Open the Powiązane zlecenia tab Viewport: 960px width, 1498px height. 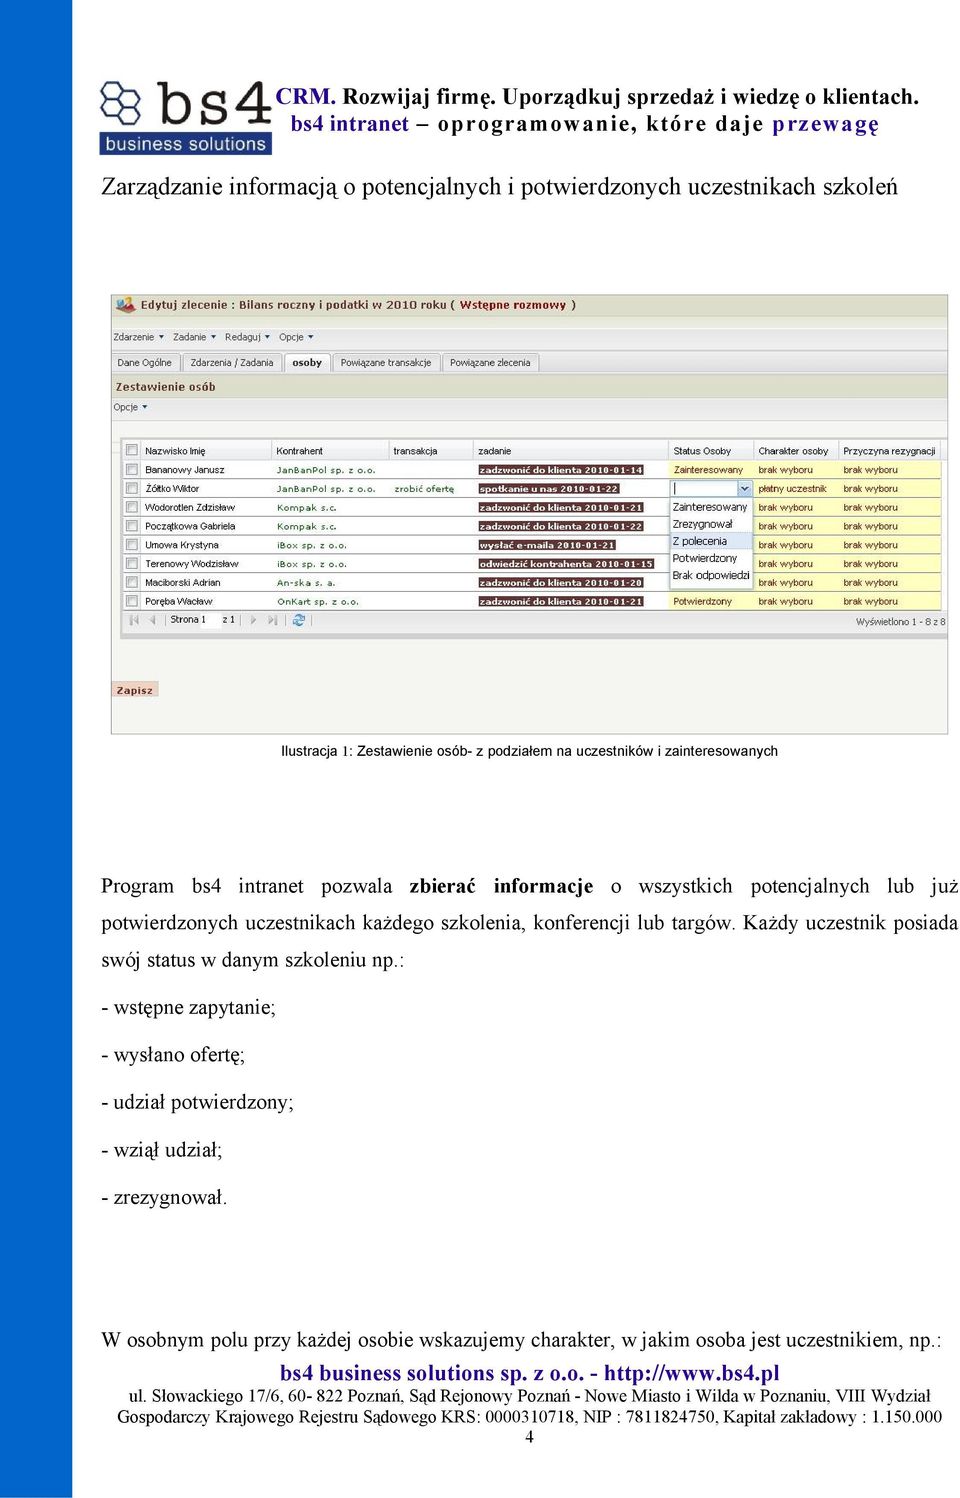pos(490,363)
